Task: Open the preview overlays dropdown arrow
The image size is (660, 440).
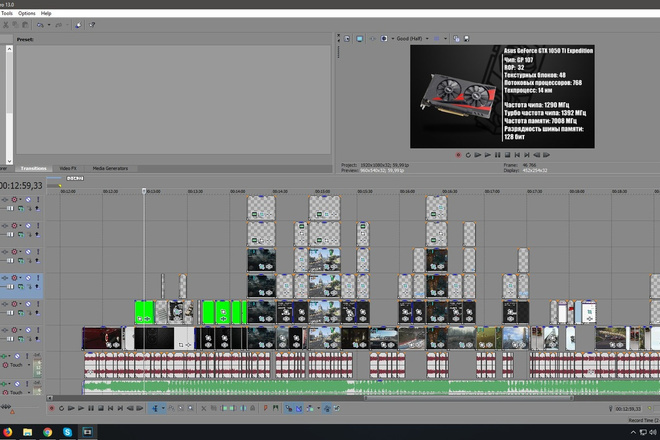Action: 445,38
